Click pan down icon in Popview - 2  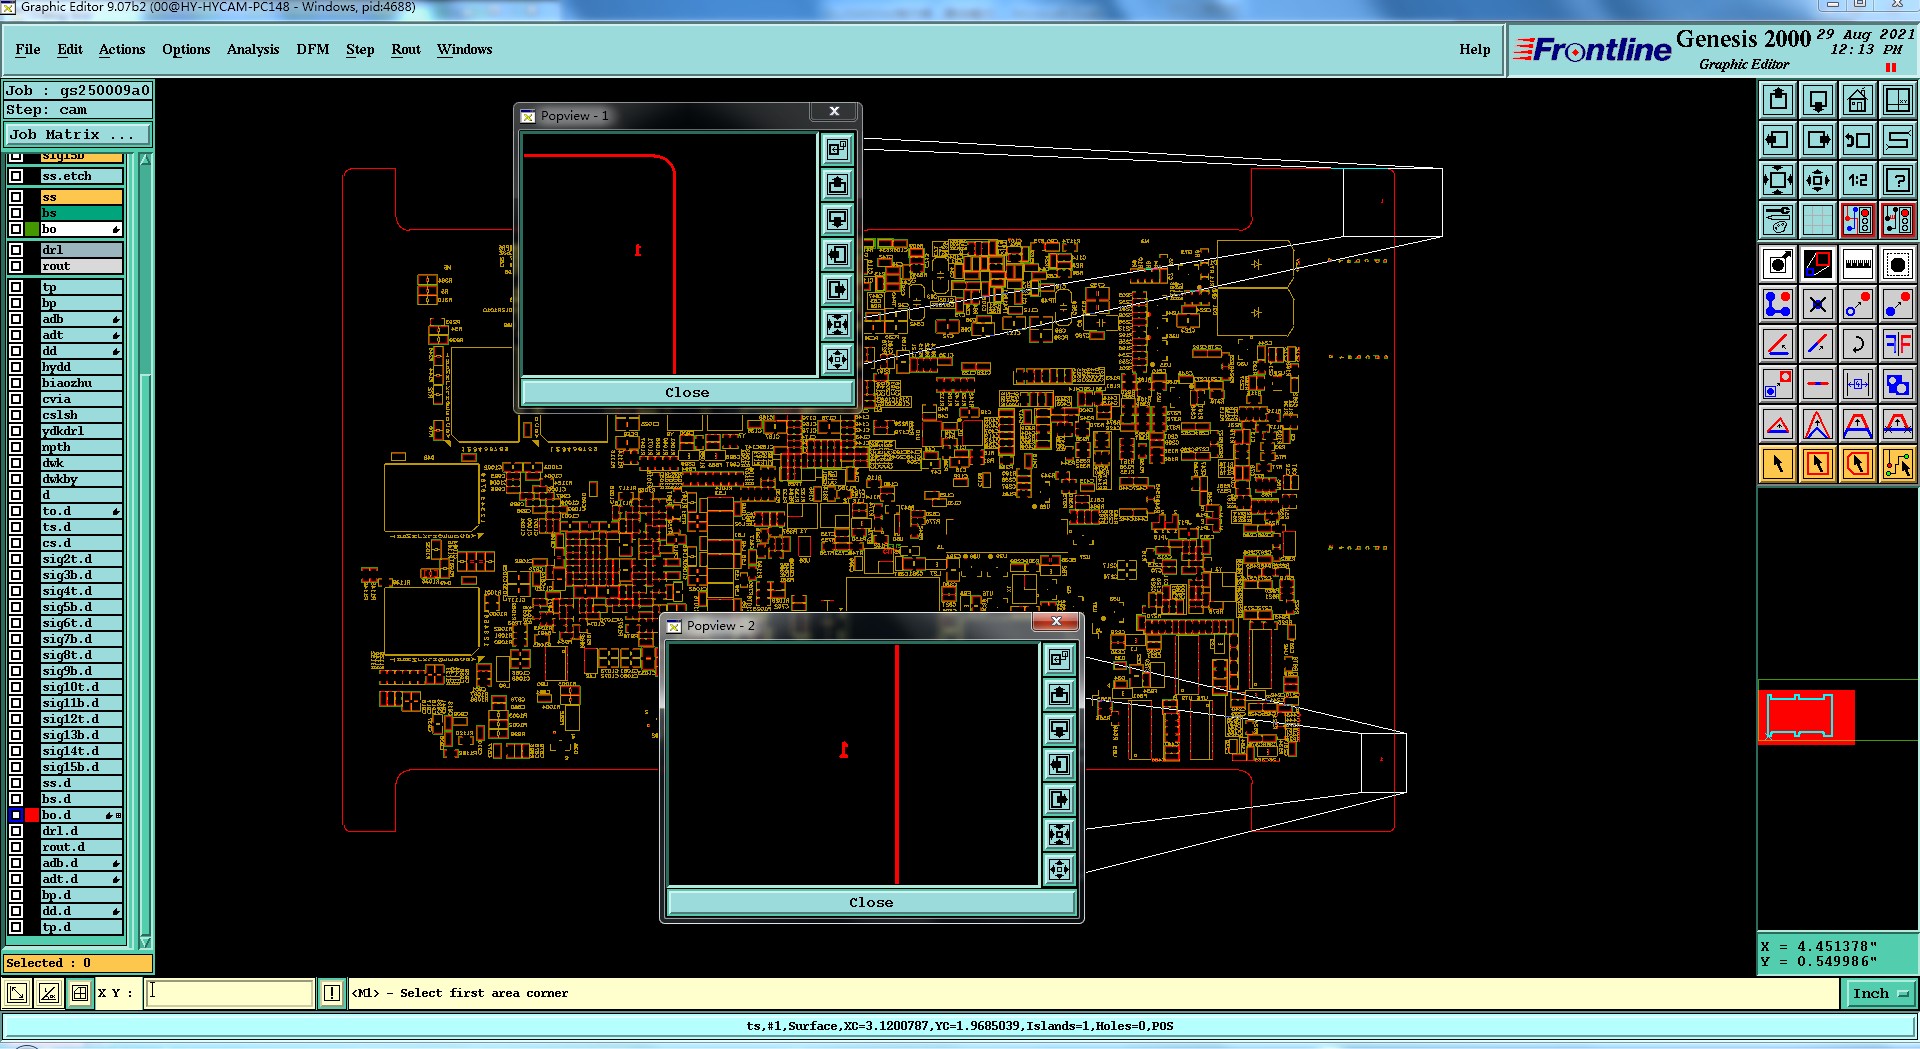point(1059,729)
